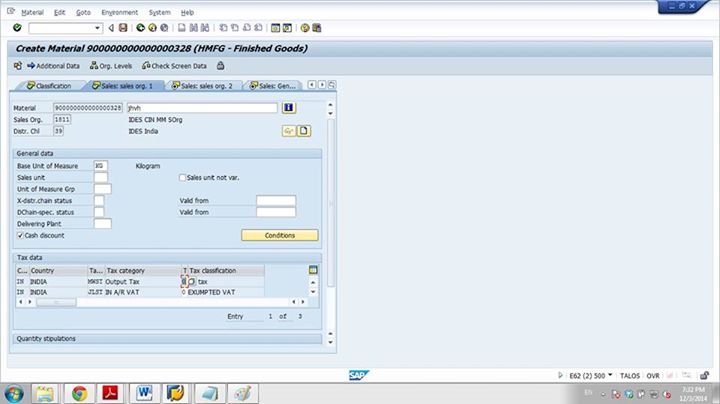Image resolution: width=720 pixels, height=404 pixels.
Task: Click the Check Screen Data button
Action: [x=174, y=66]
